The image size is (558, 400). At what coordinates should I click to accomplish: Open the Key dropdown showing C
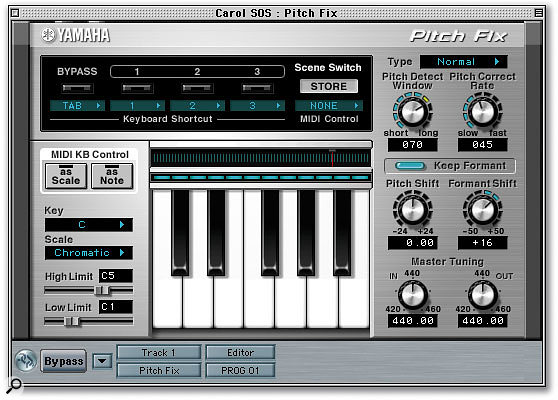pos(89,225)
